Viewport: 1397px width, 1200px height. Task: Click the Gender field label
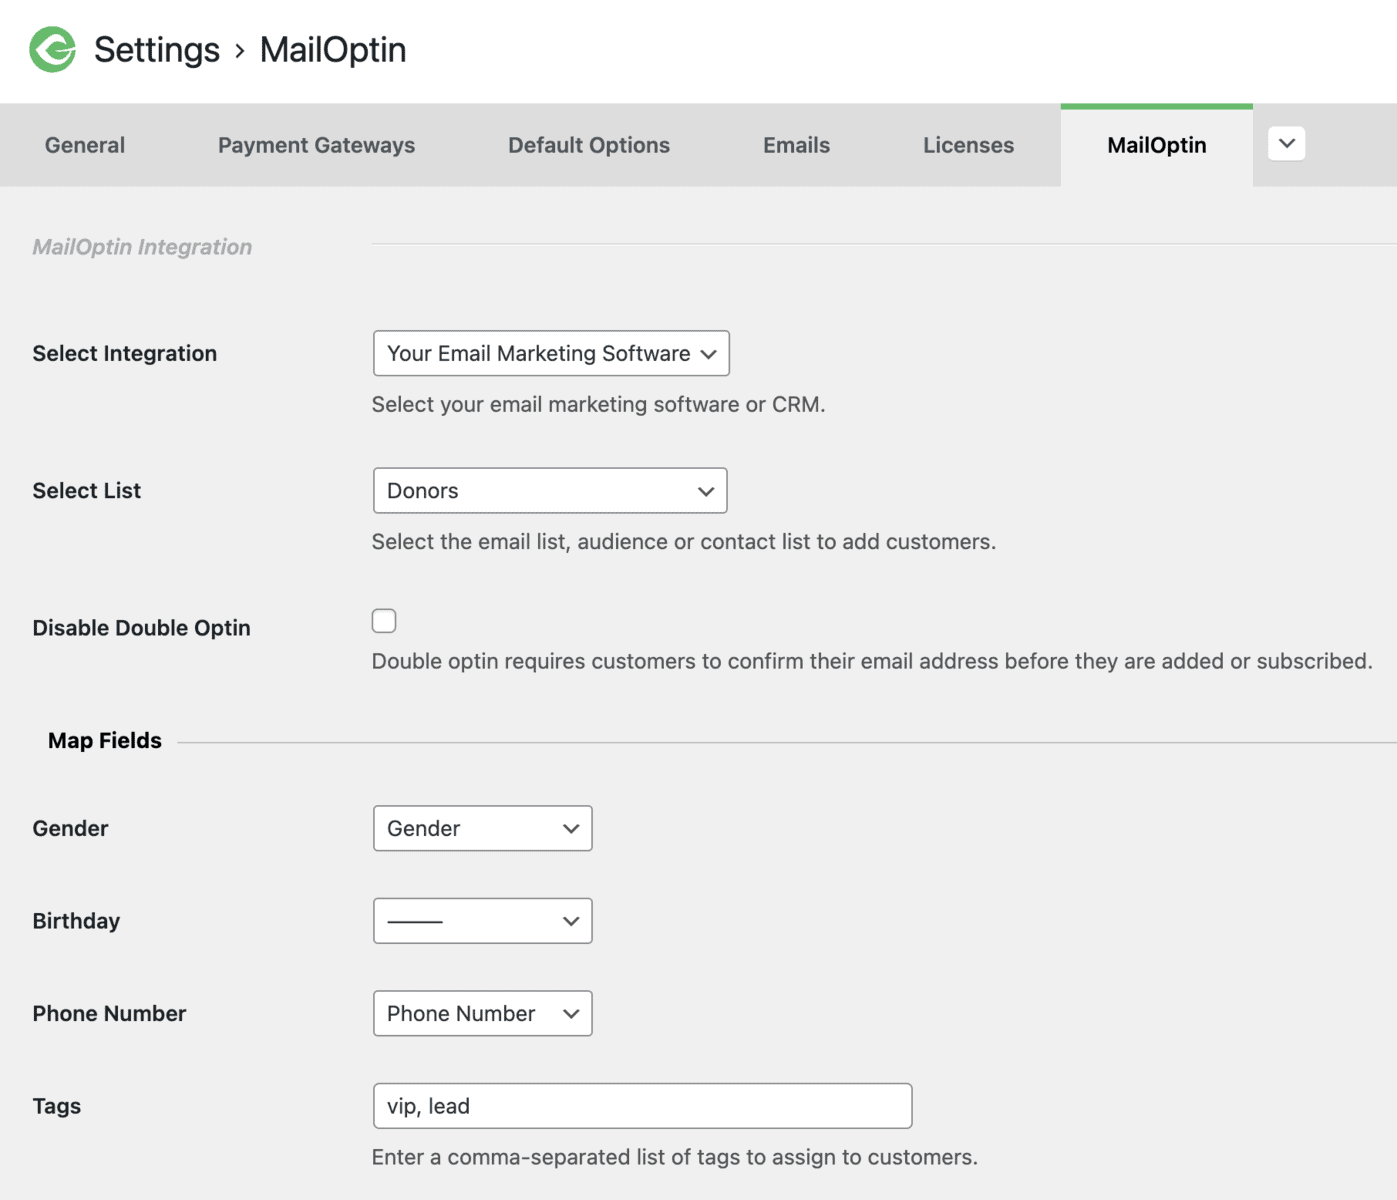coord(70,828)
